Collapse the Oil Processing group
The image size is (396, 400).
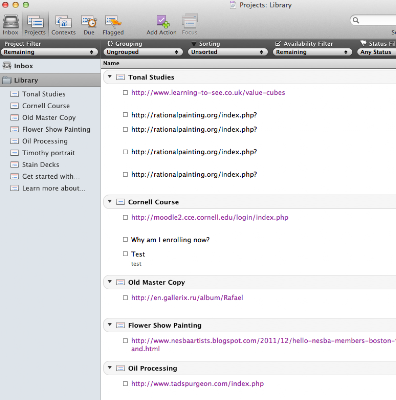coord(109,368)
